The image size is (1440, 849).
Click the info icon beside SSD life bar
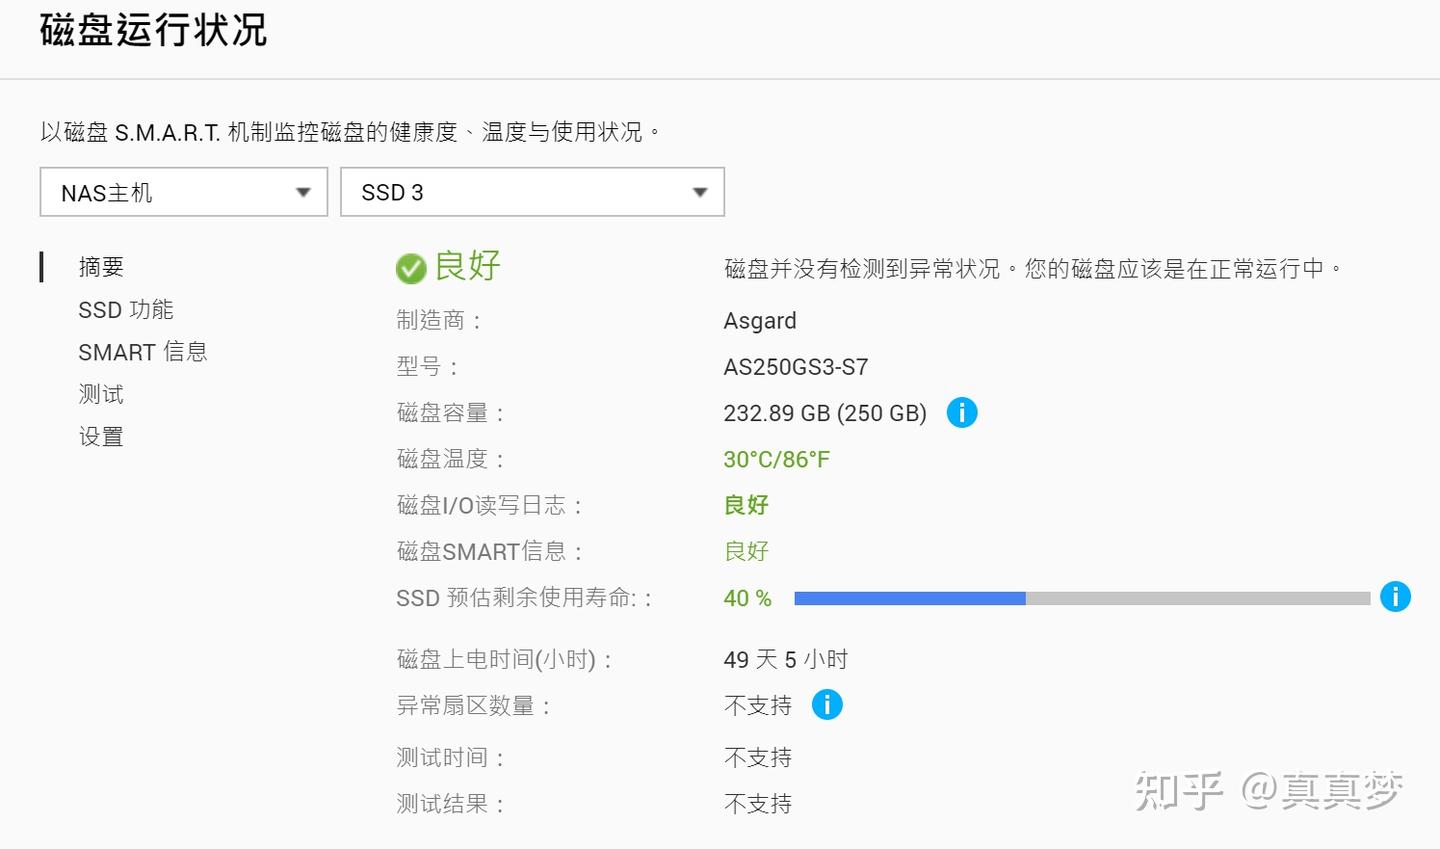coord(1395,597)
